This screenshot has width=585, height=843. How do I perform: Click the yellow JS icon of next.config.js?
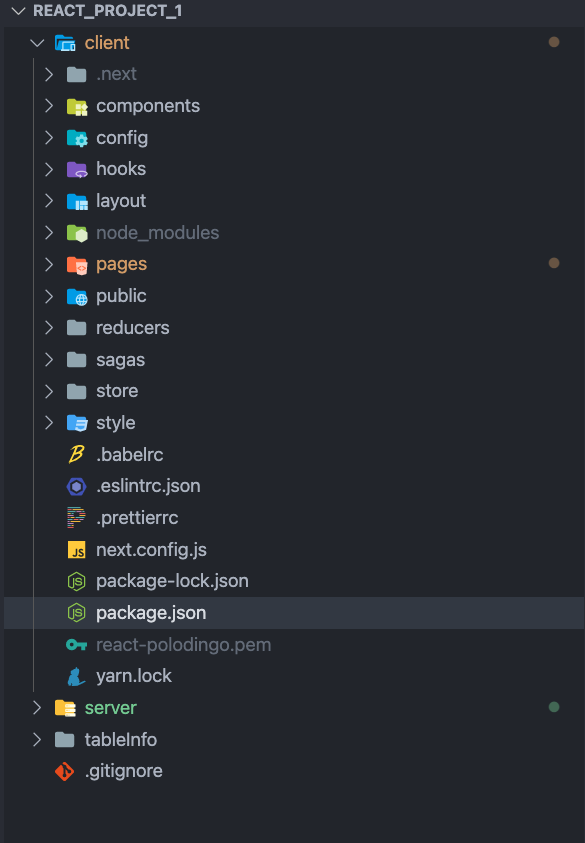point(76,550)
